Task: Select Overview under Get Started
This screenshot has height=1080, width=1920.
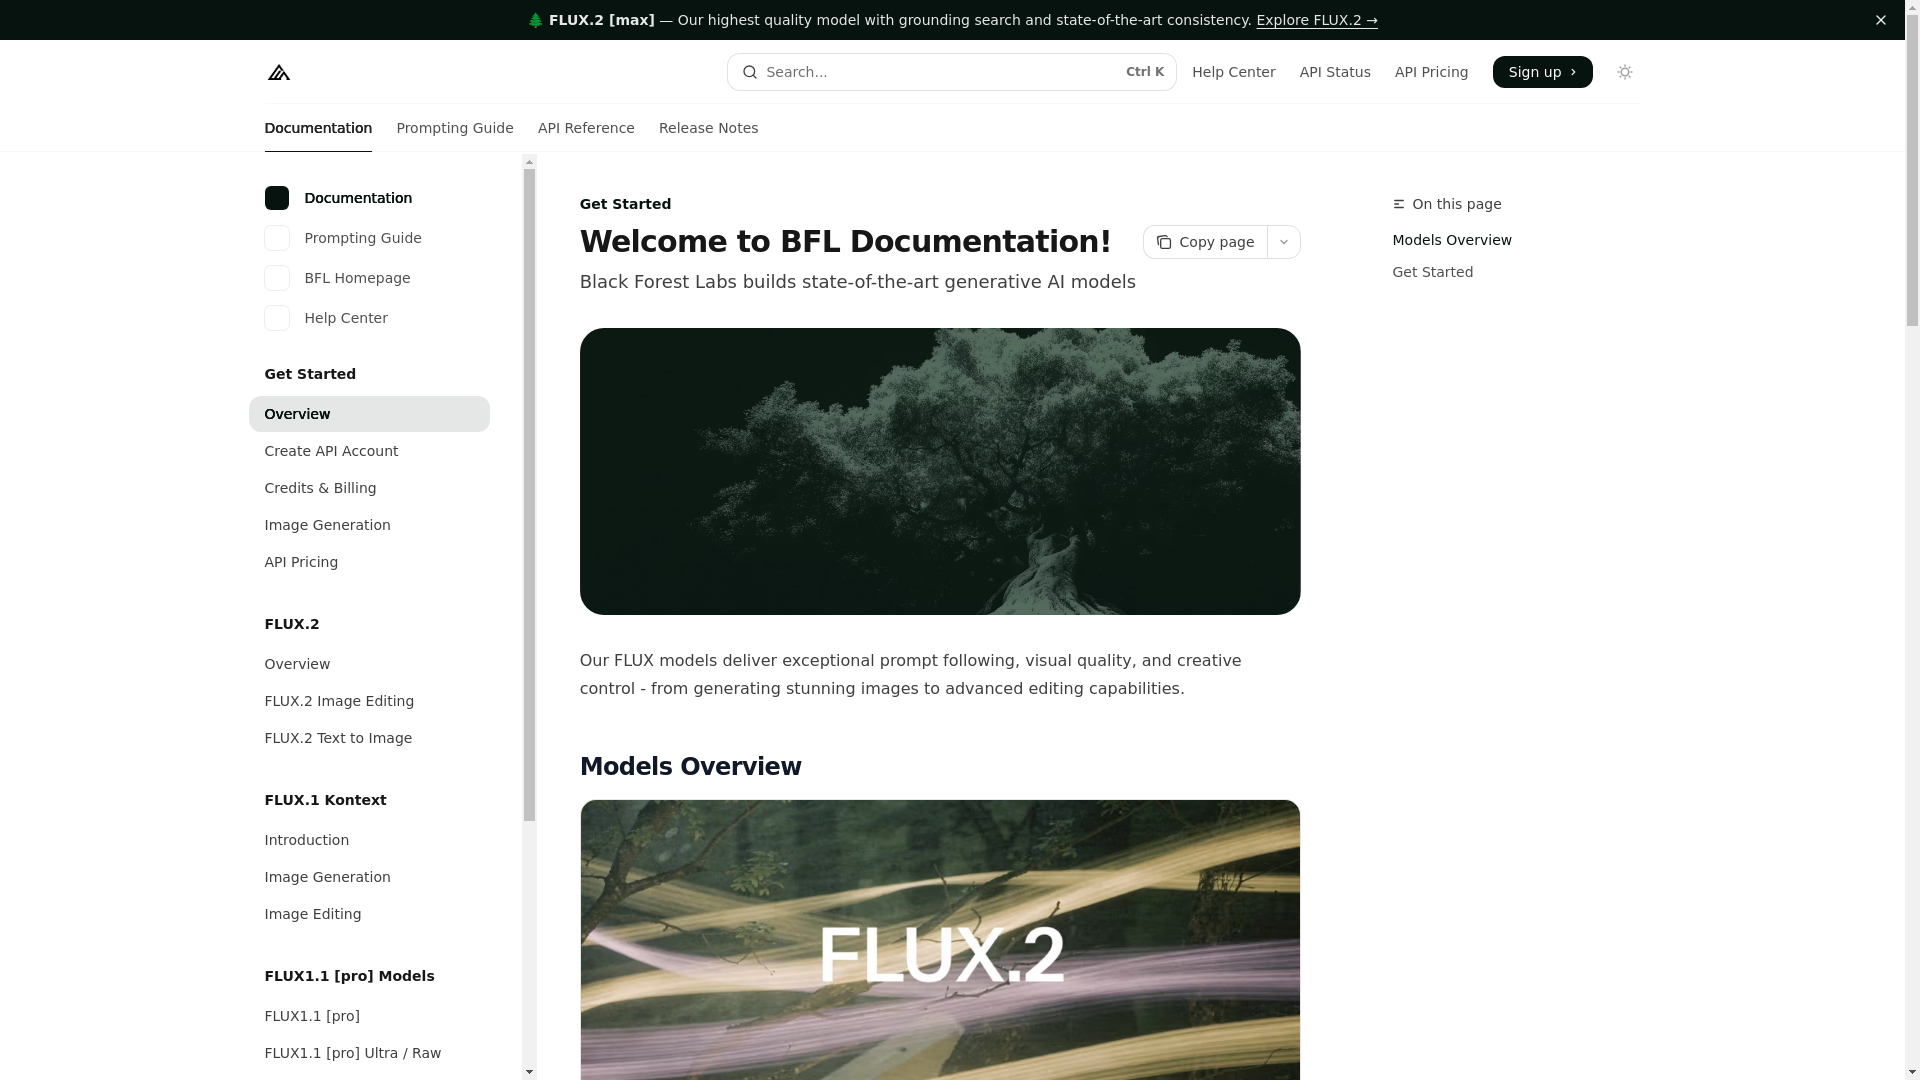Action: [x=369, y=414]
